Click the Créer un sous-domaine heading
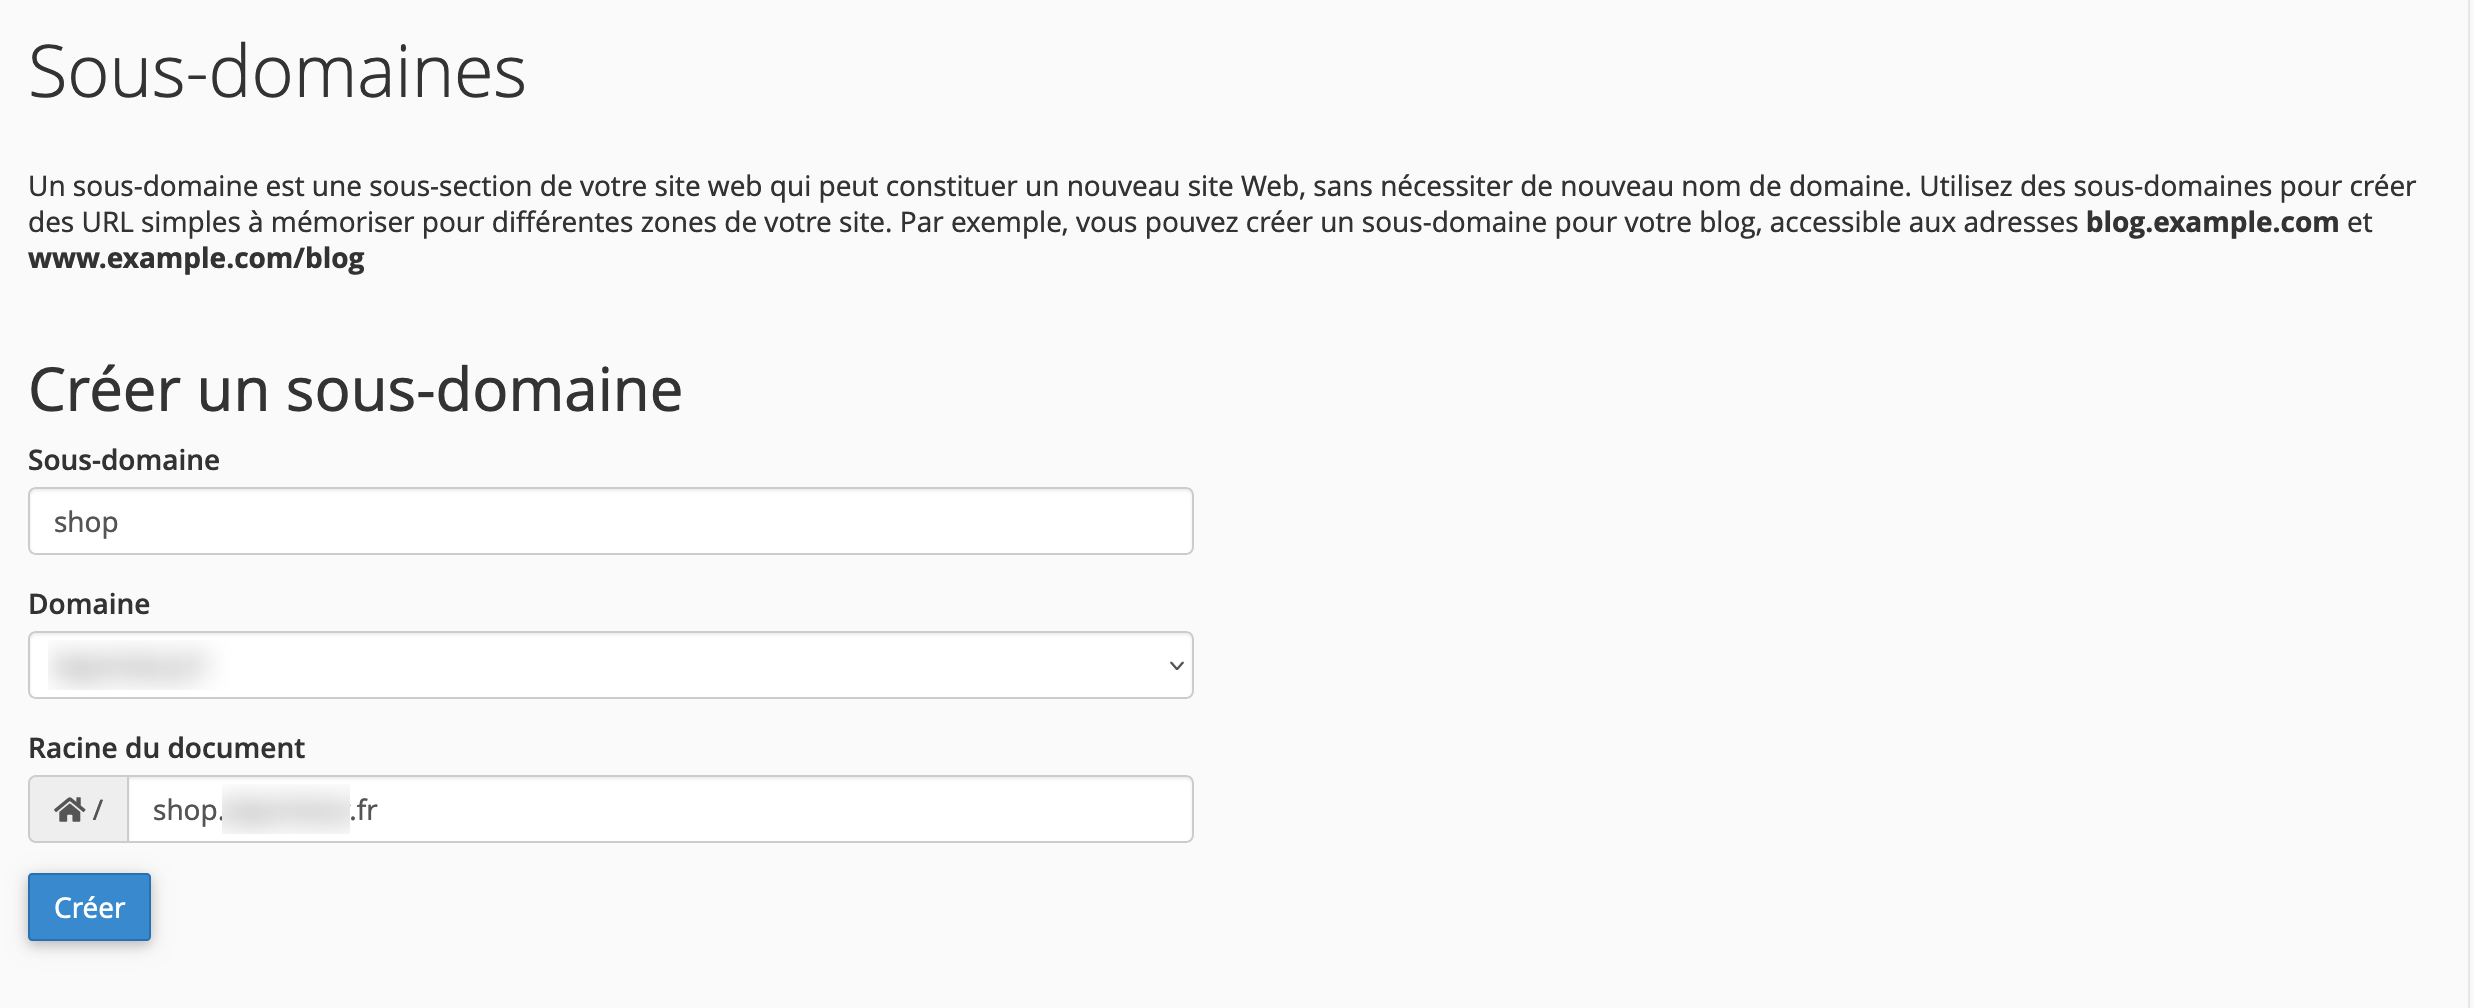Image resolution: width=2474 pixels, height=1008 pixels. tap(356, 390)
